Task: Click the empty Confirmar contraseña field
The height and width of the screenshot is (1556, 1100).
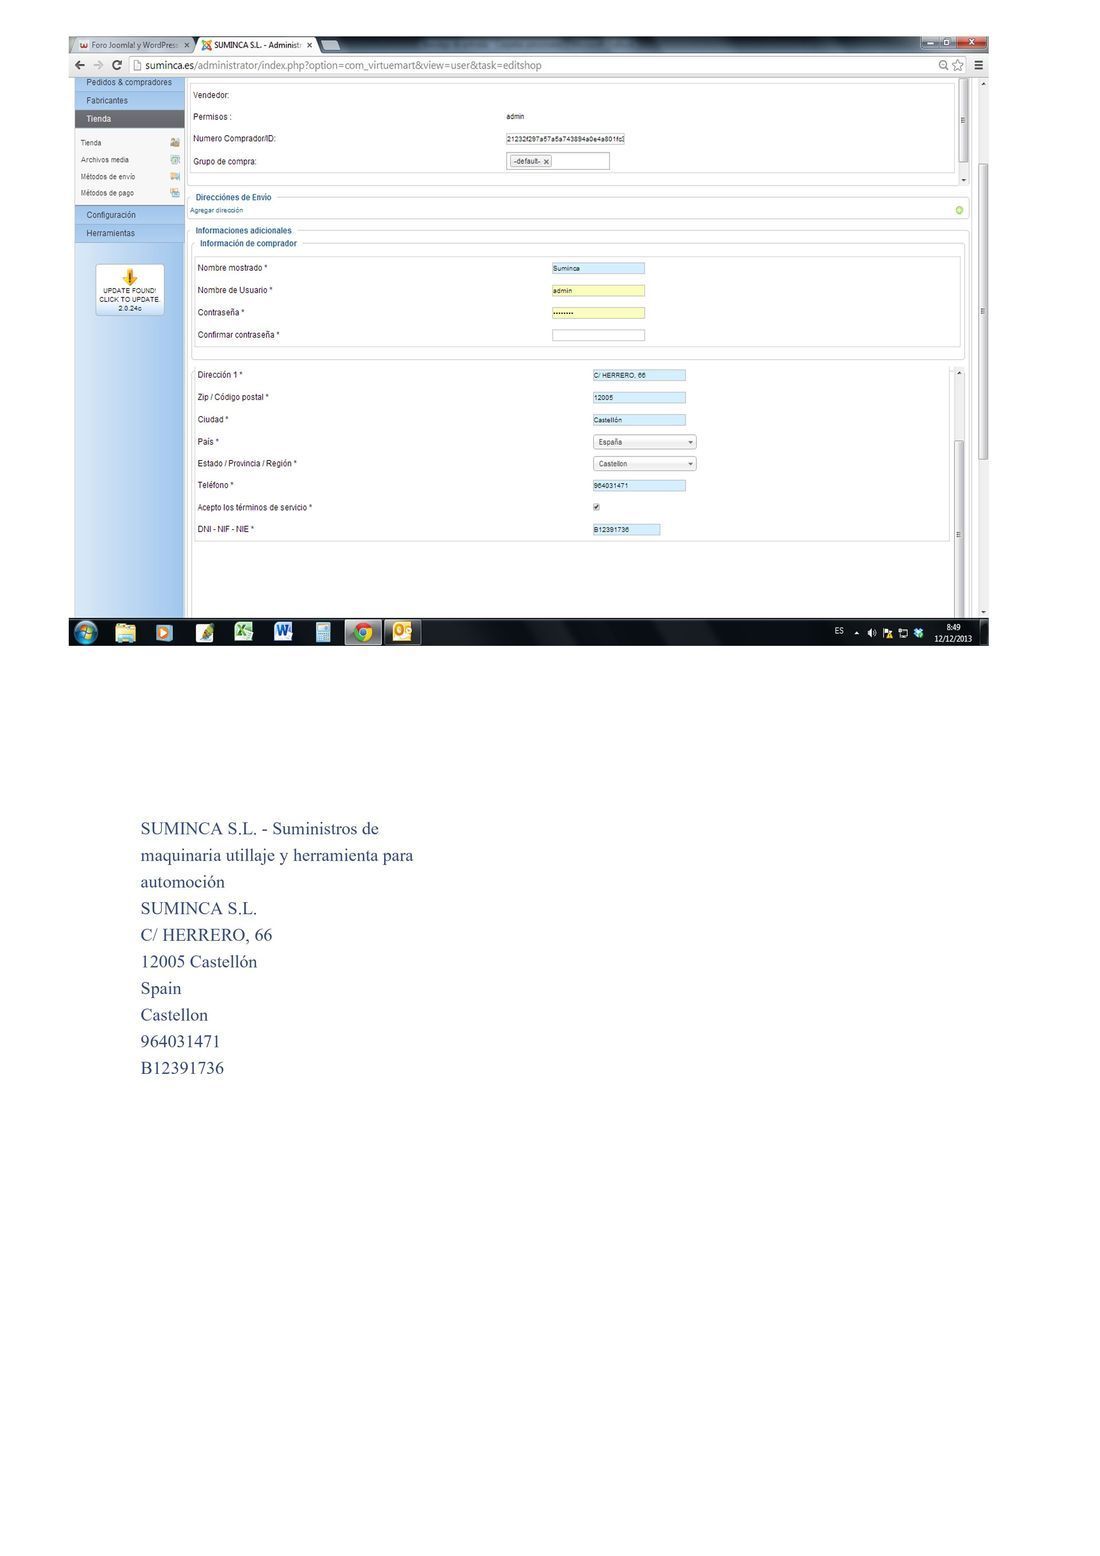Action: point(598,335)
